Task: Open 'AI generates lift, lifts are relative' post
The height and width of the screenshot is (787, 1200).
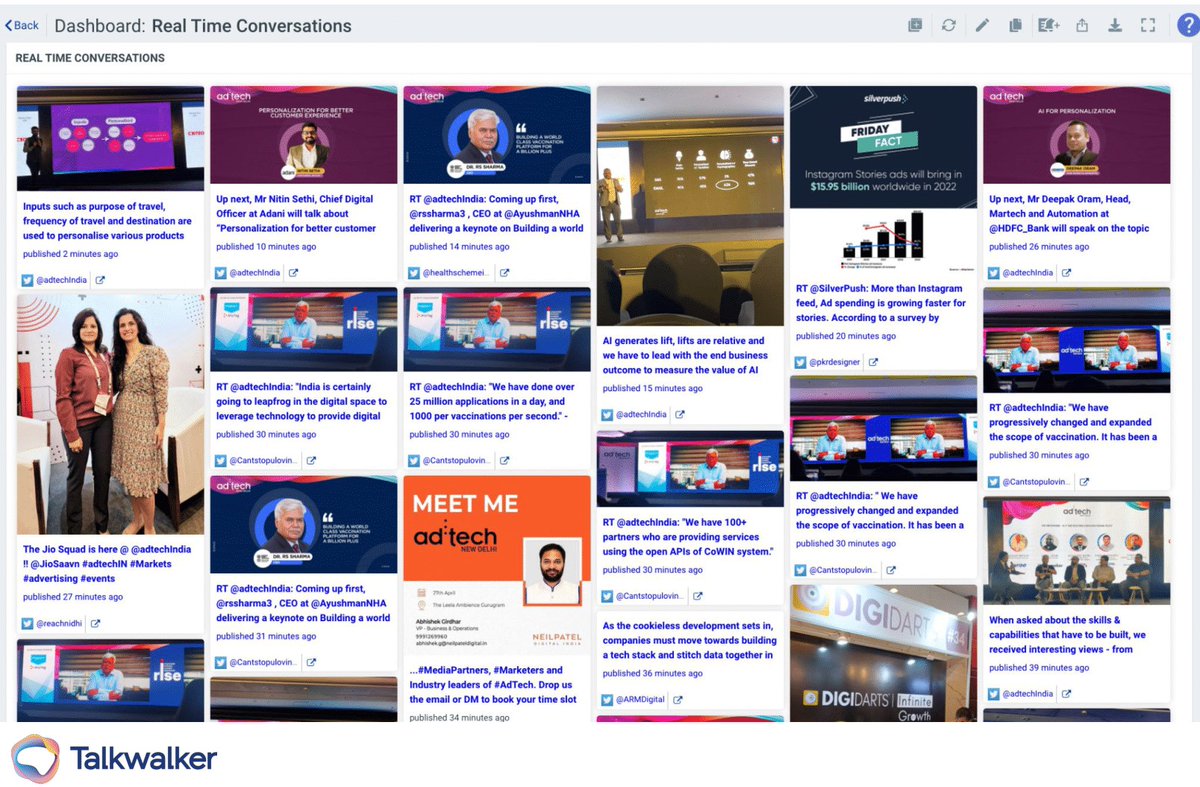Action: pos(685,355)
